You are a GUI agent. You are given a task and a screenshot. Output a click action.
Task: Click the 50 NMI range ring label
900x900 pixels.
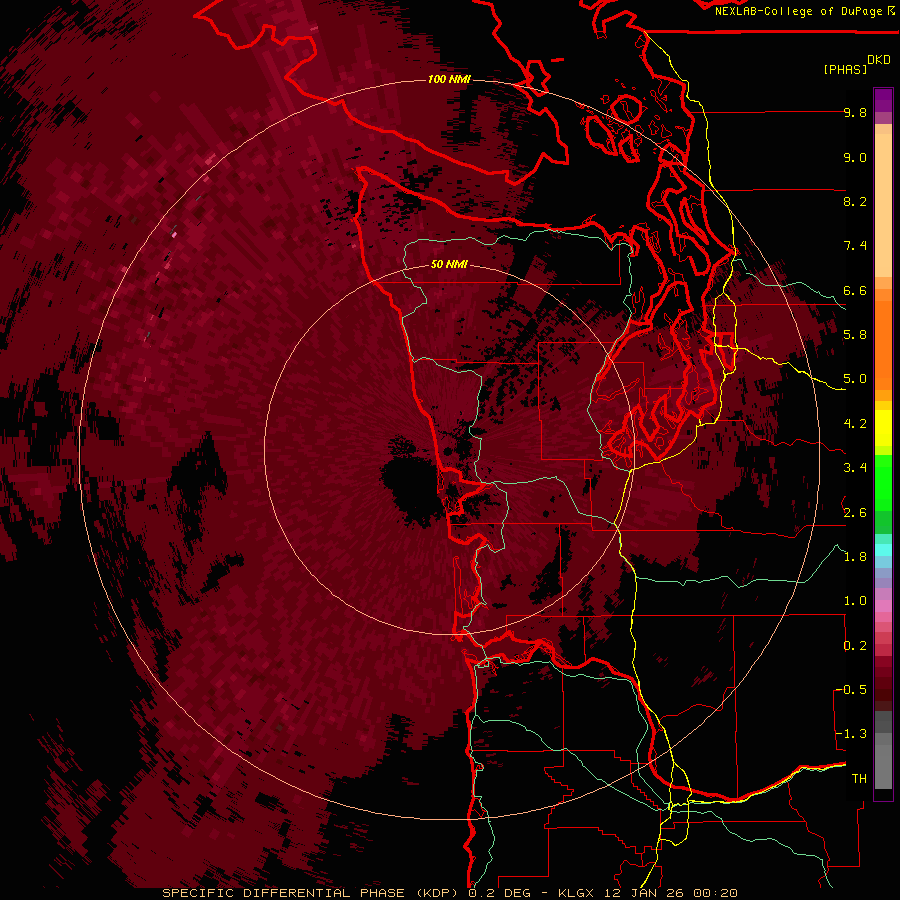[x=449, y=265]
